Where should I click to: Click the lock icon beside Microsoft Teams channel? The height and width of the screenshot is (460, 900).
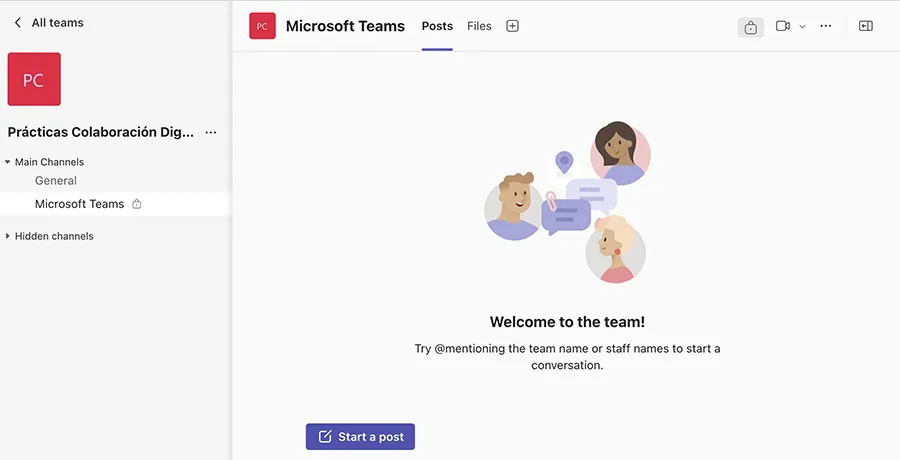(137, 204)
